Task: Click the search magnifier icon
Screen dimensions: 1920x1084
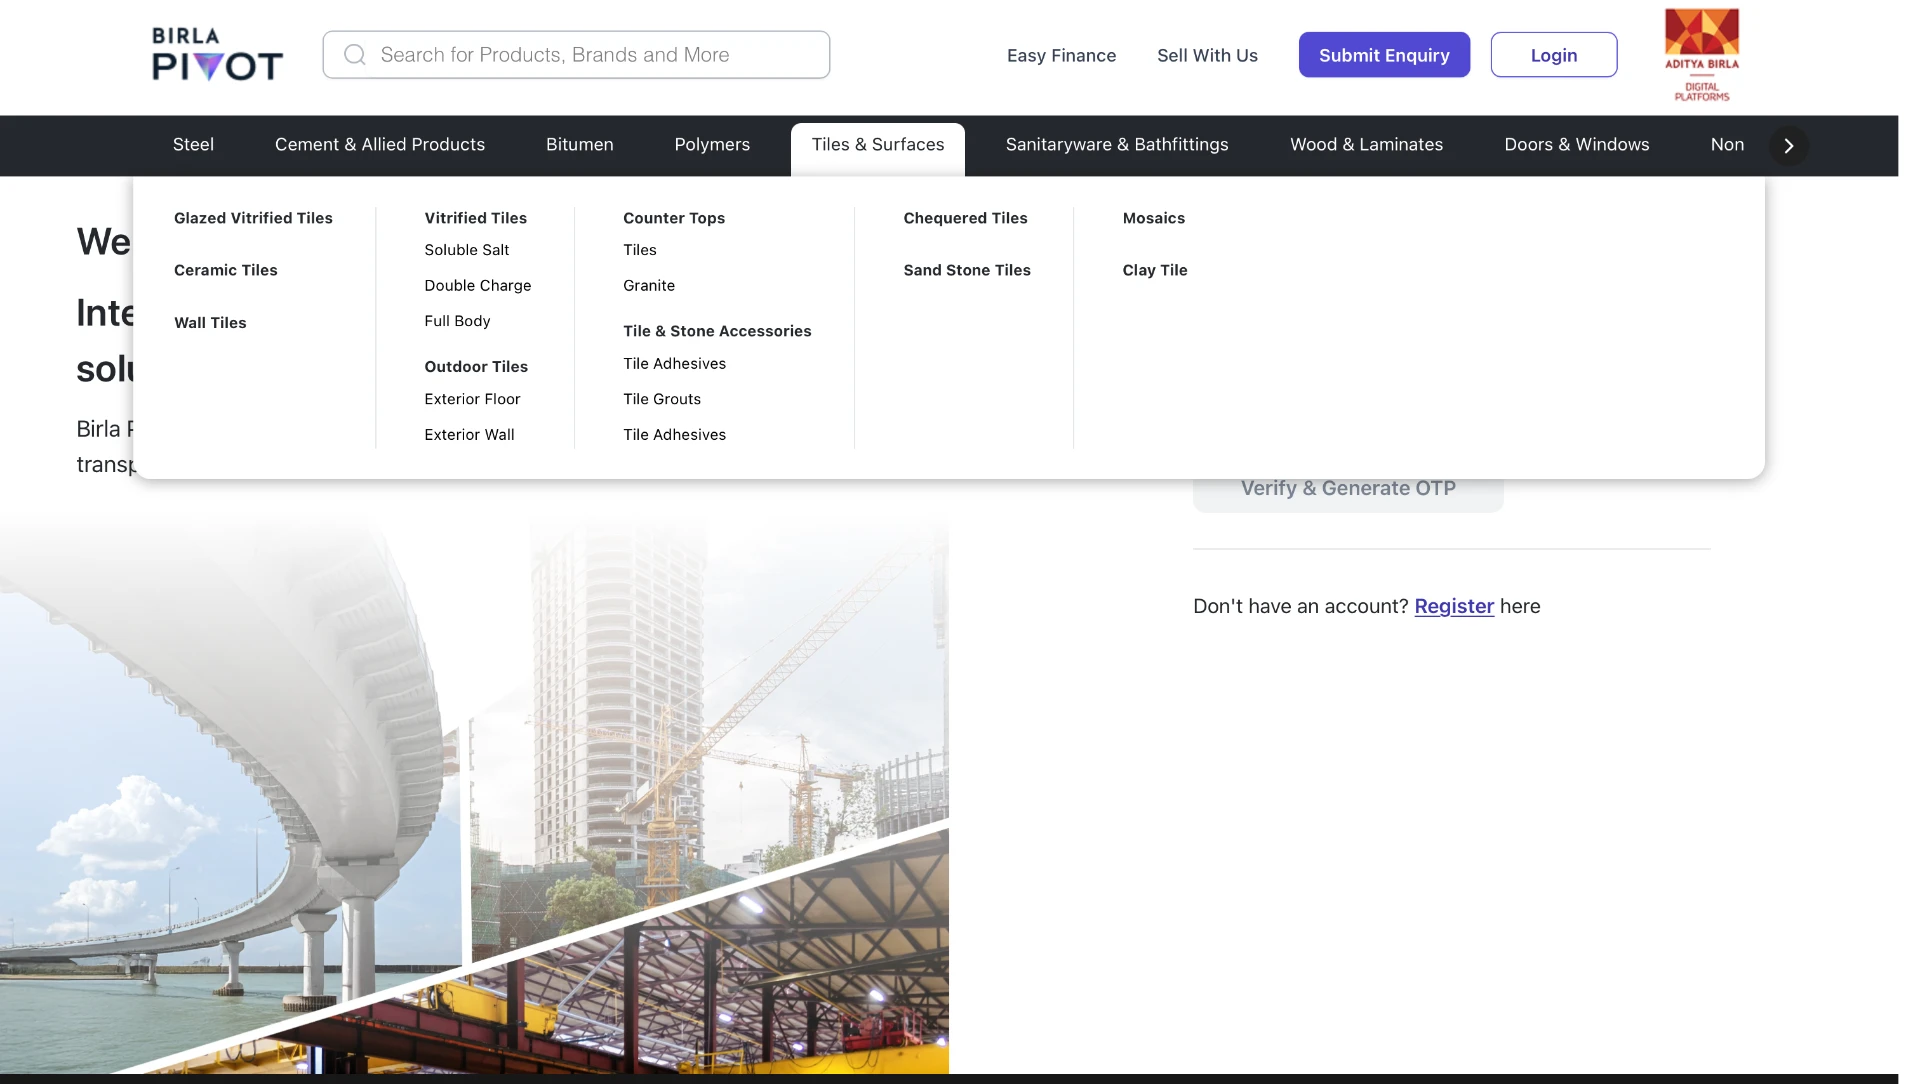Action: 355,55
